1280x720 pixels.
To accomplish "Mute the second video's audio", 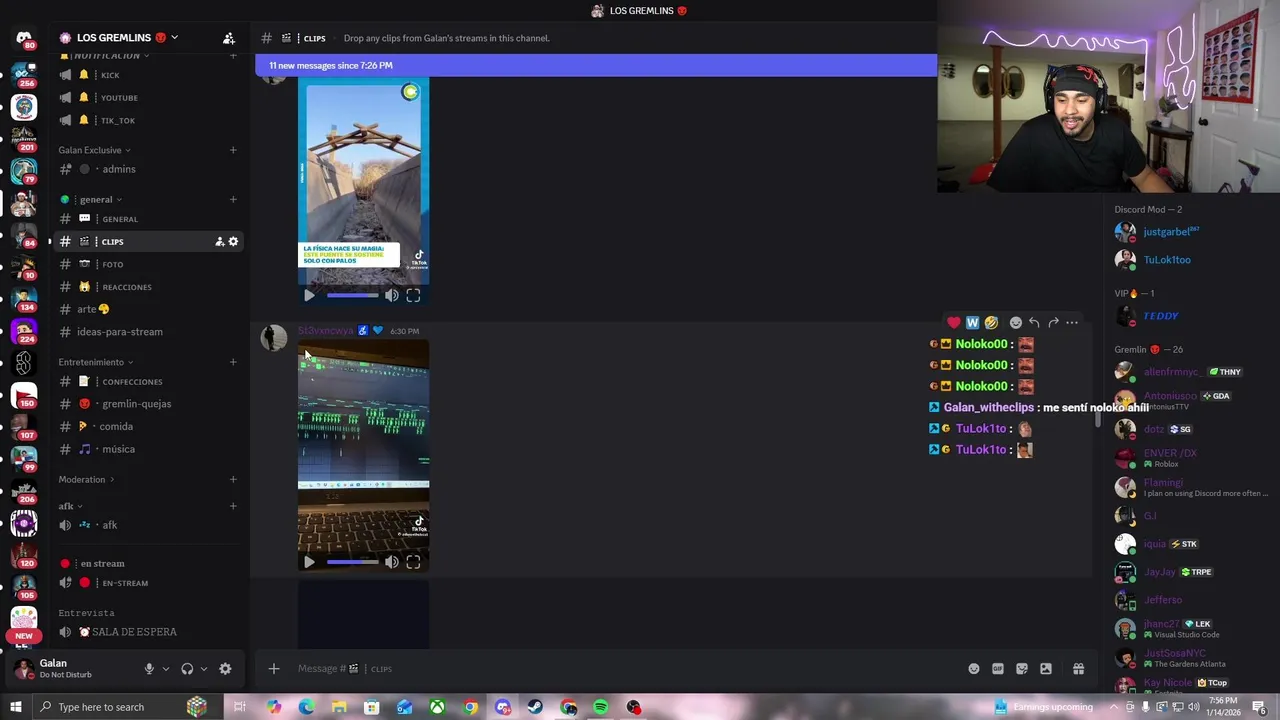I will [x=392, y=562].
